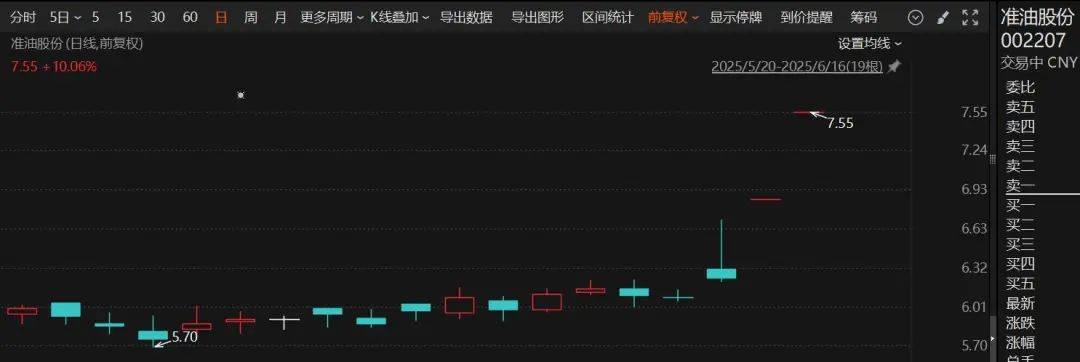Select the 5-minute K-line period

tap(95, 18)
